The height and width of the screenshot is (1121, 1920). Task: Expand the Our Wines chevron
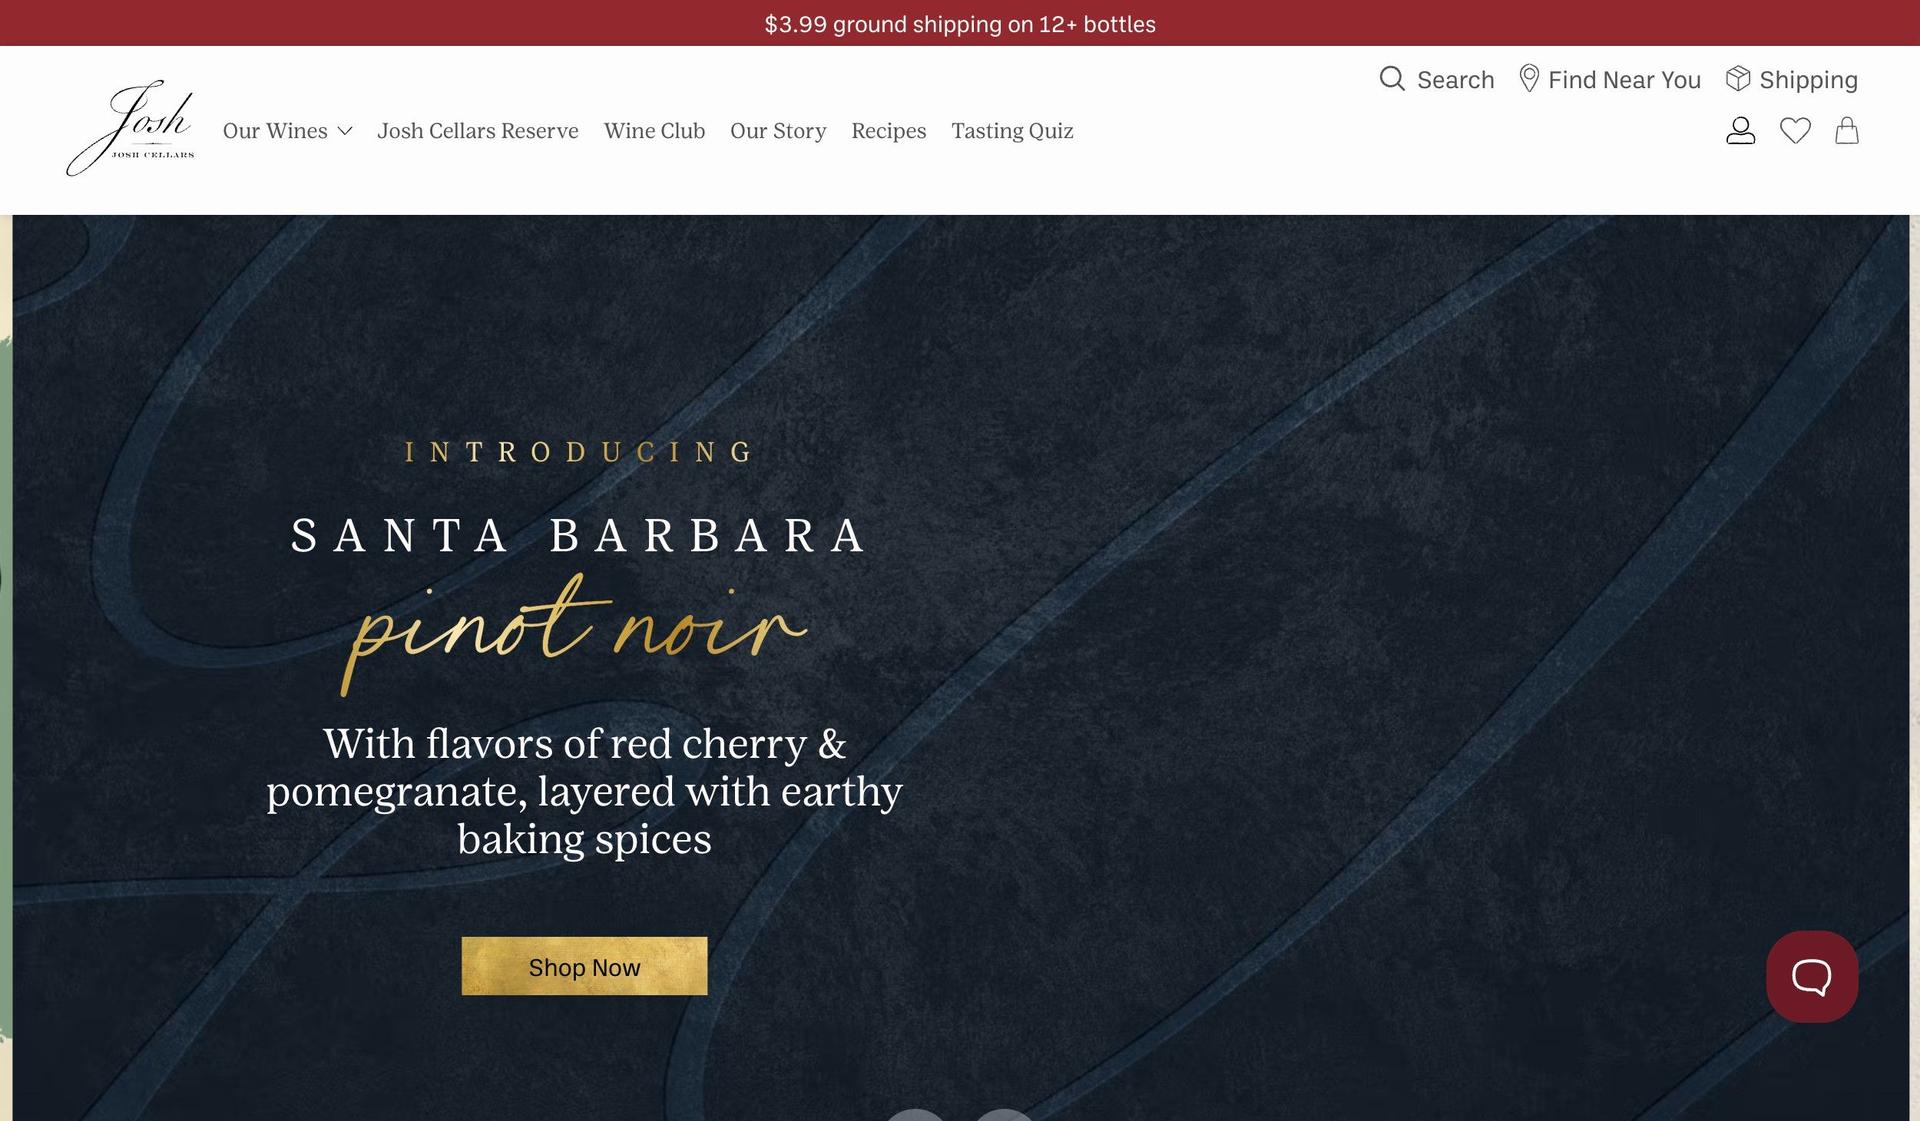[345, 131]
